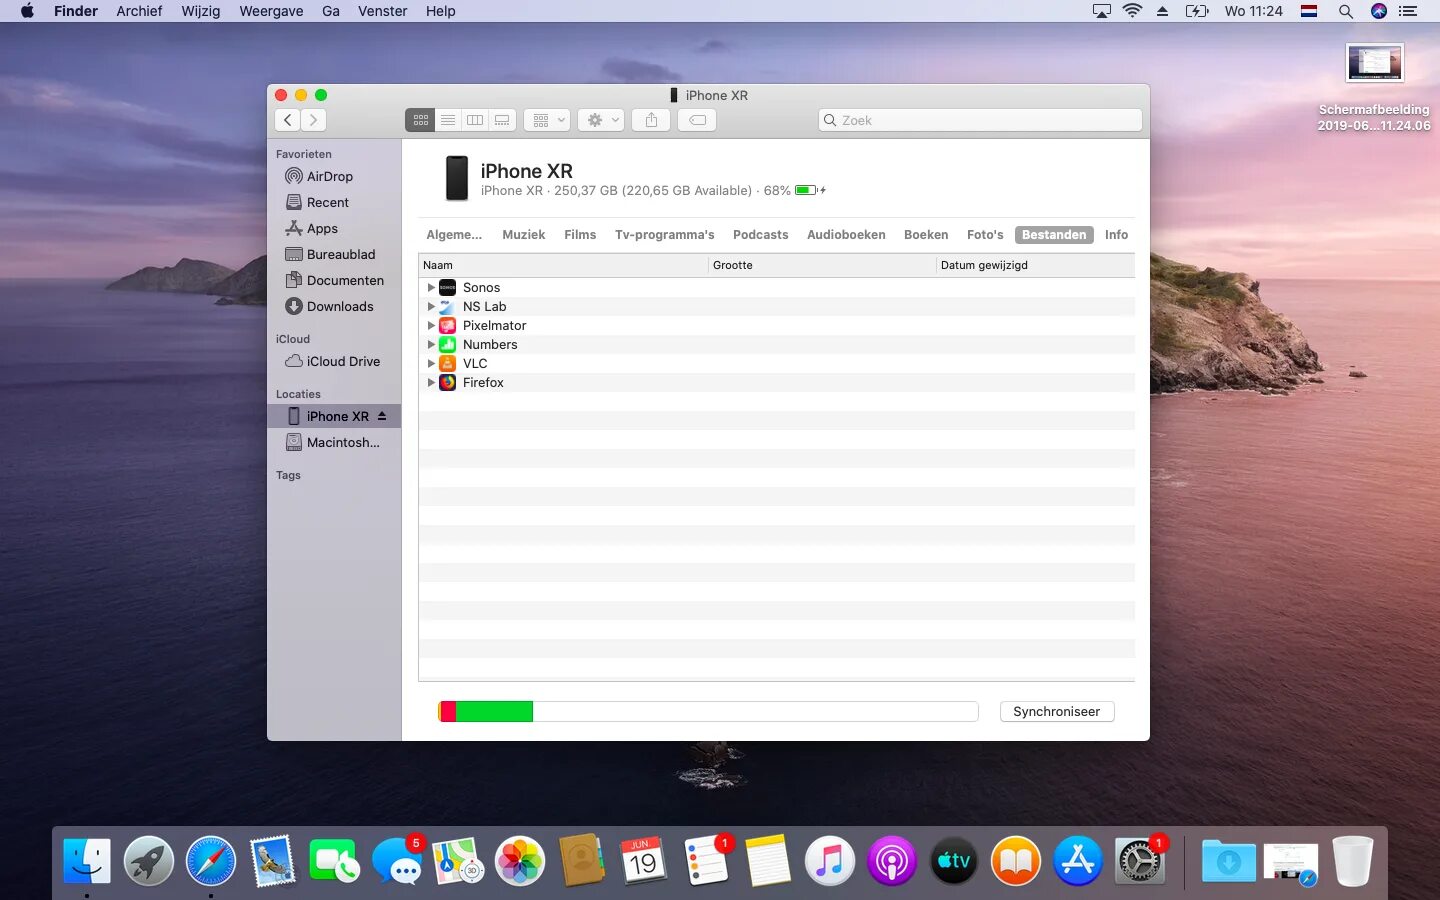Switch to the Audioboeken tab
The height and width of the screenshot is (900, 1440).
[x=846, y=235]
